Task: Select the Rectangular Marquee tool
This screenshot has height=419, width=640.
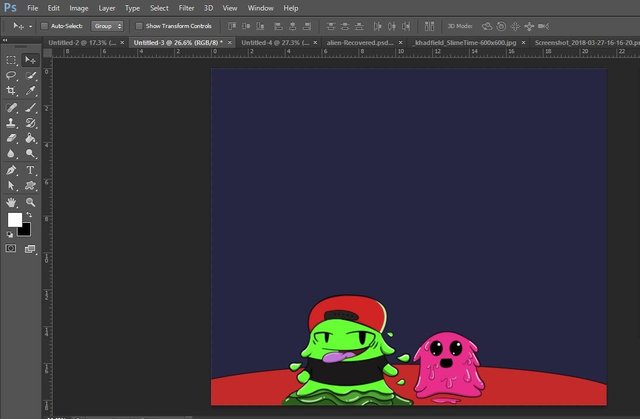Action: click(x=11, y=60)
